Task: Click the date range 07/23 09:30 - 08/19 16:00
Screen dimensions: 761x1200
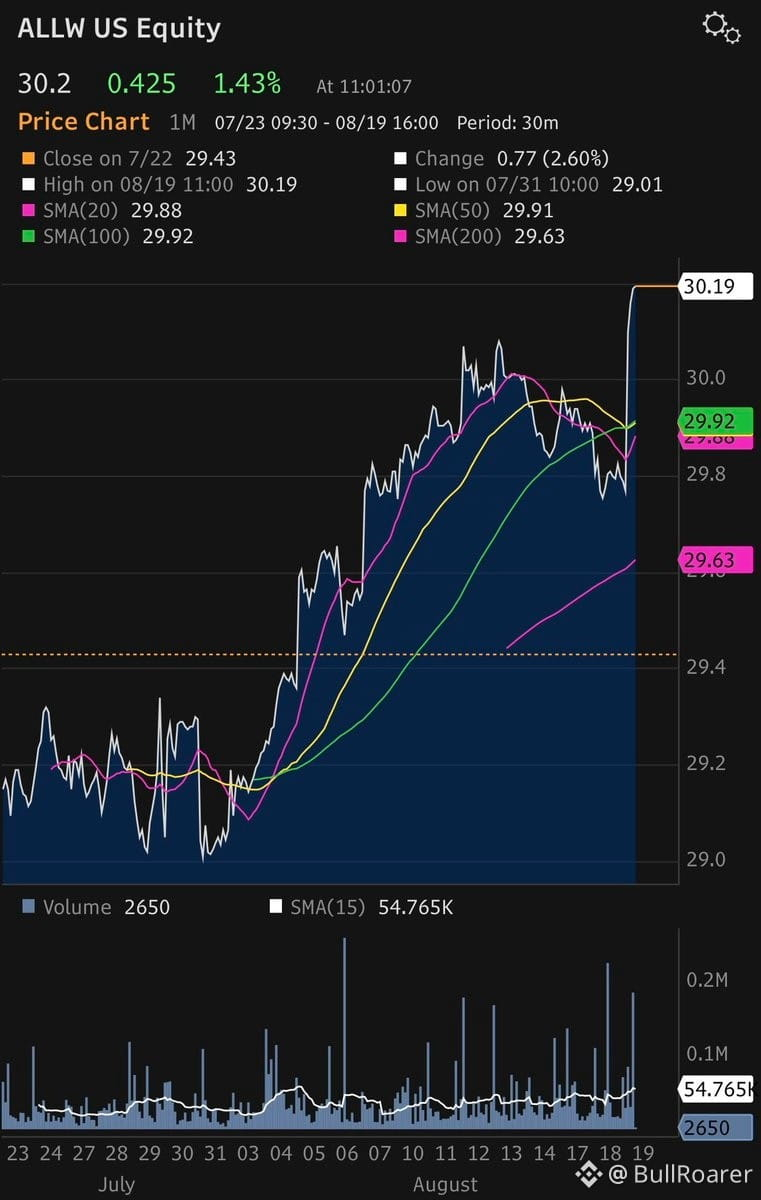Action: [x=326, y=123]
